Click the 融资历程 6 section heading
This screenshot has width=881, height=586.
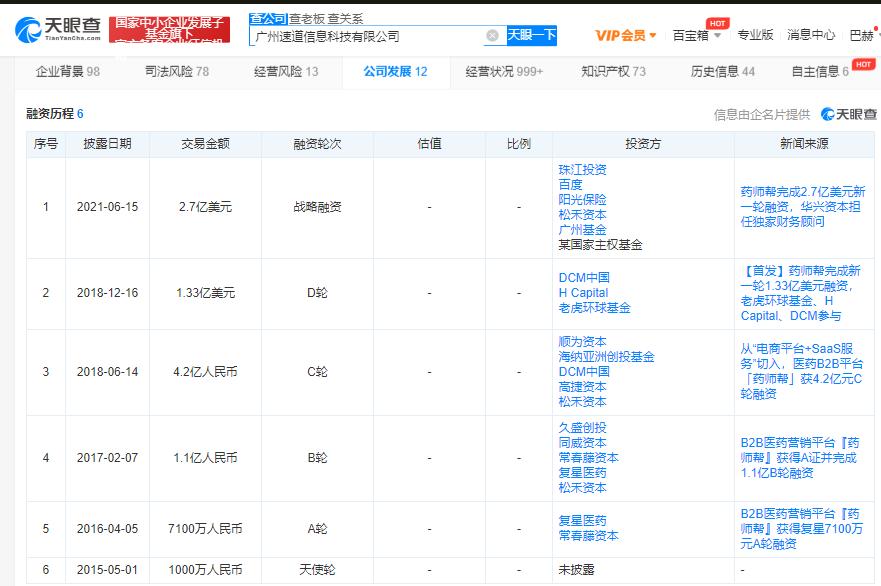tap(55, 114)
